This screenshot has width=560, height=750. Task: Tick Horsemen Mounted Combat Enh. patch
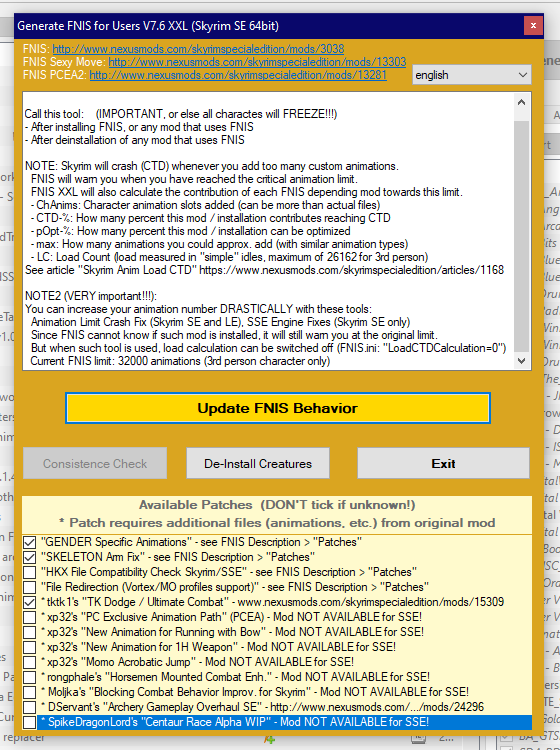point(30,677)
